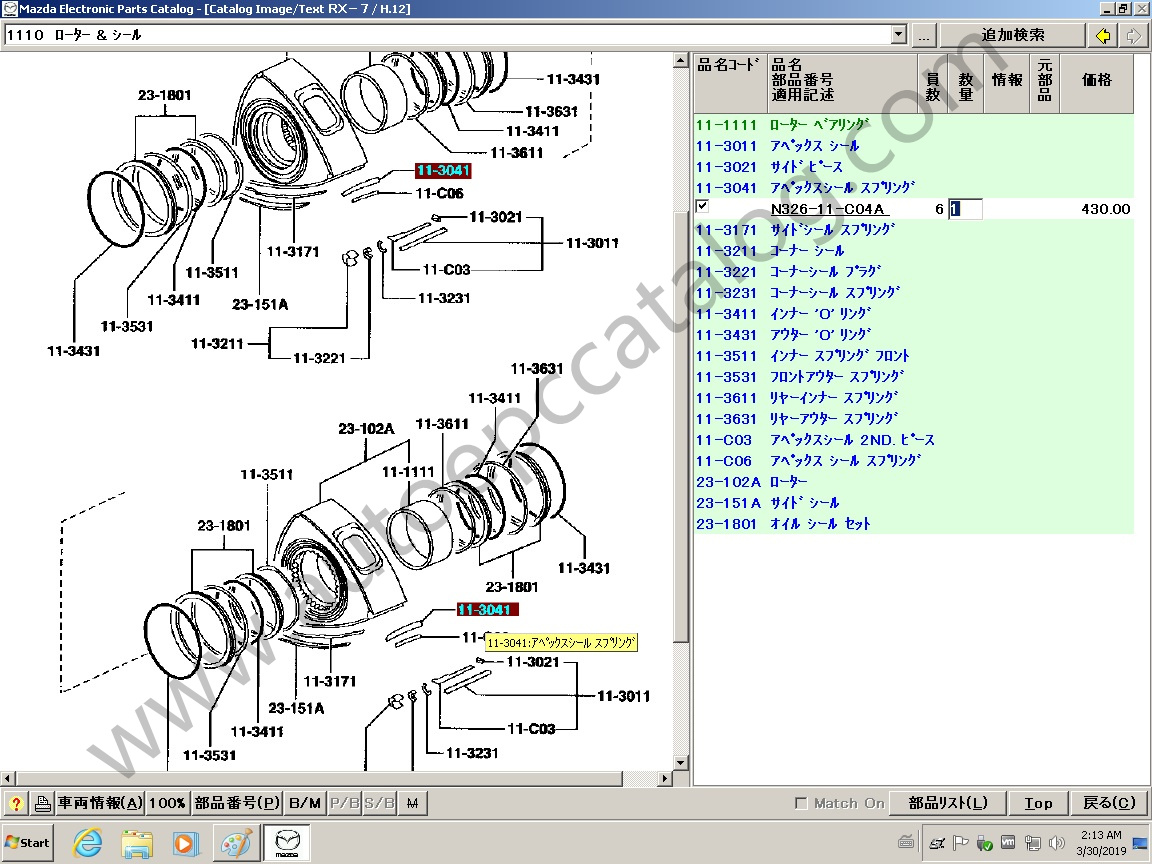Viewport: 1152px width, 864px height.
Task: Select the 11-3171 サイドシール スプリング row
Action: [913, 230]
